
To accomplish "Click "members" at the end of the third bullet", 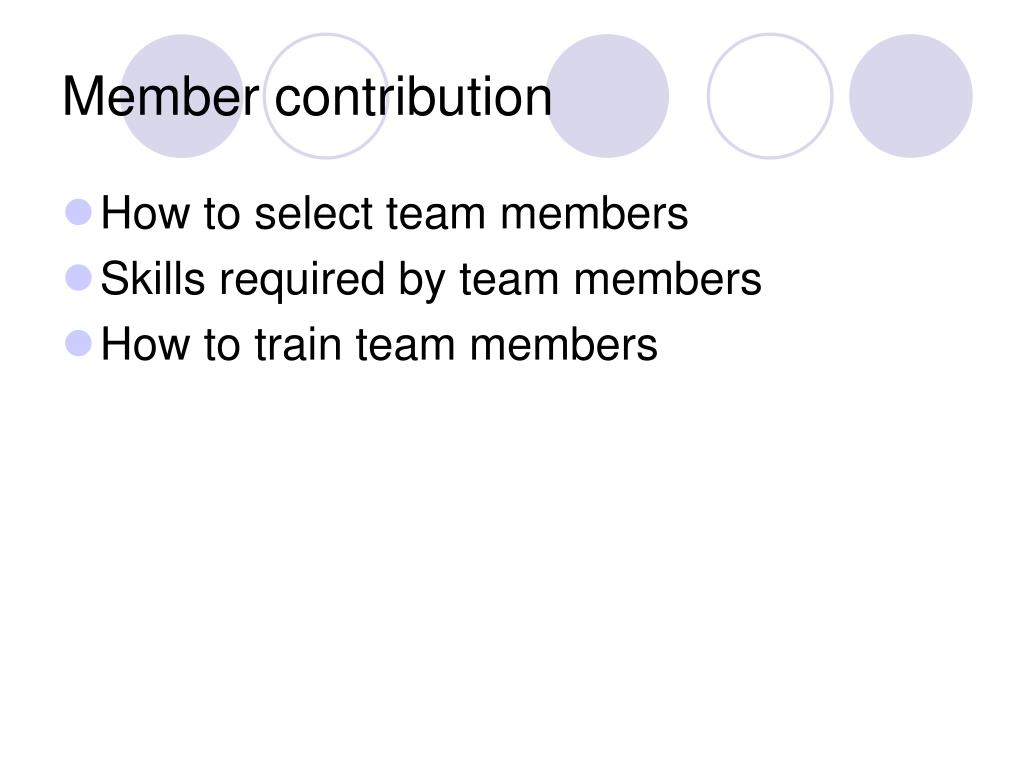I will [x=564, y=345].
